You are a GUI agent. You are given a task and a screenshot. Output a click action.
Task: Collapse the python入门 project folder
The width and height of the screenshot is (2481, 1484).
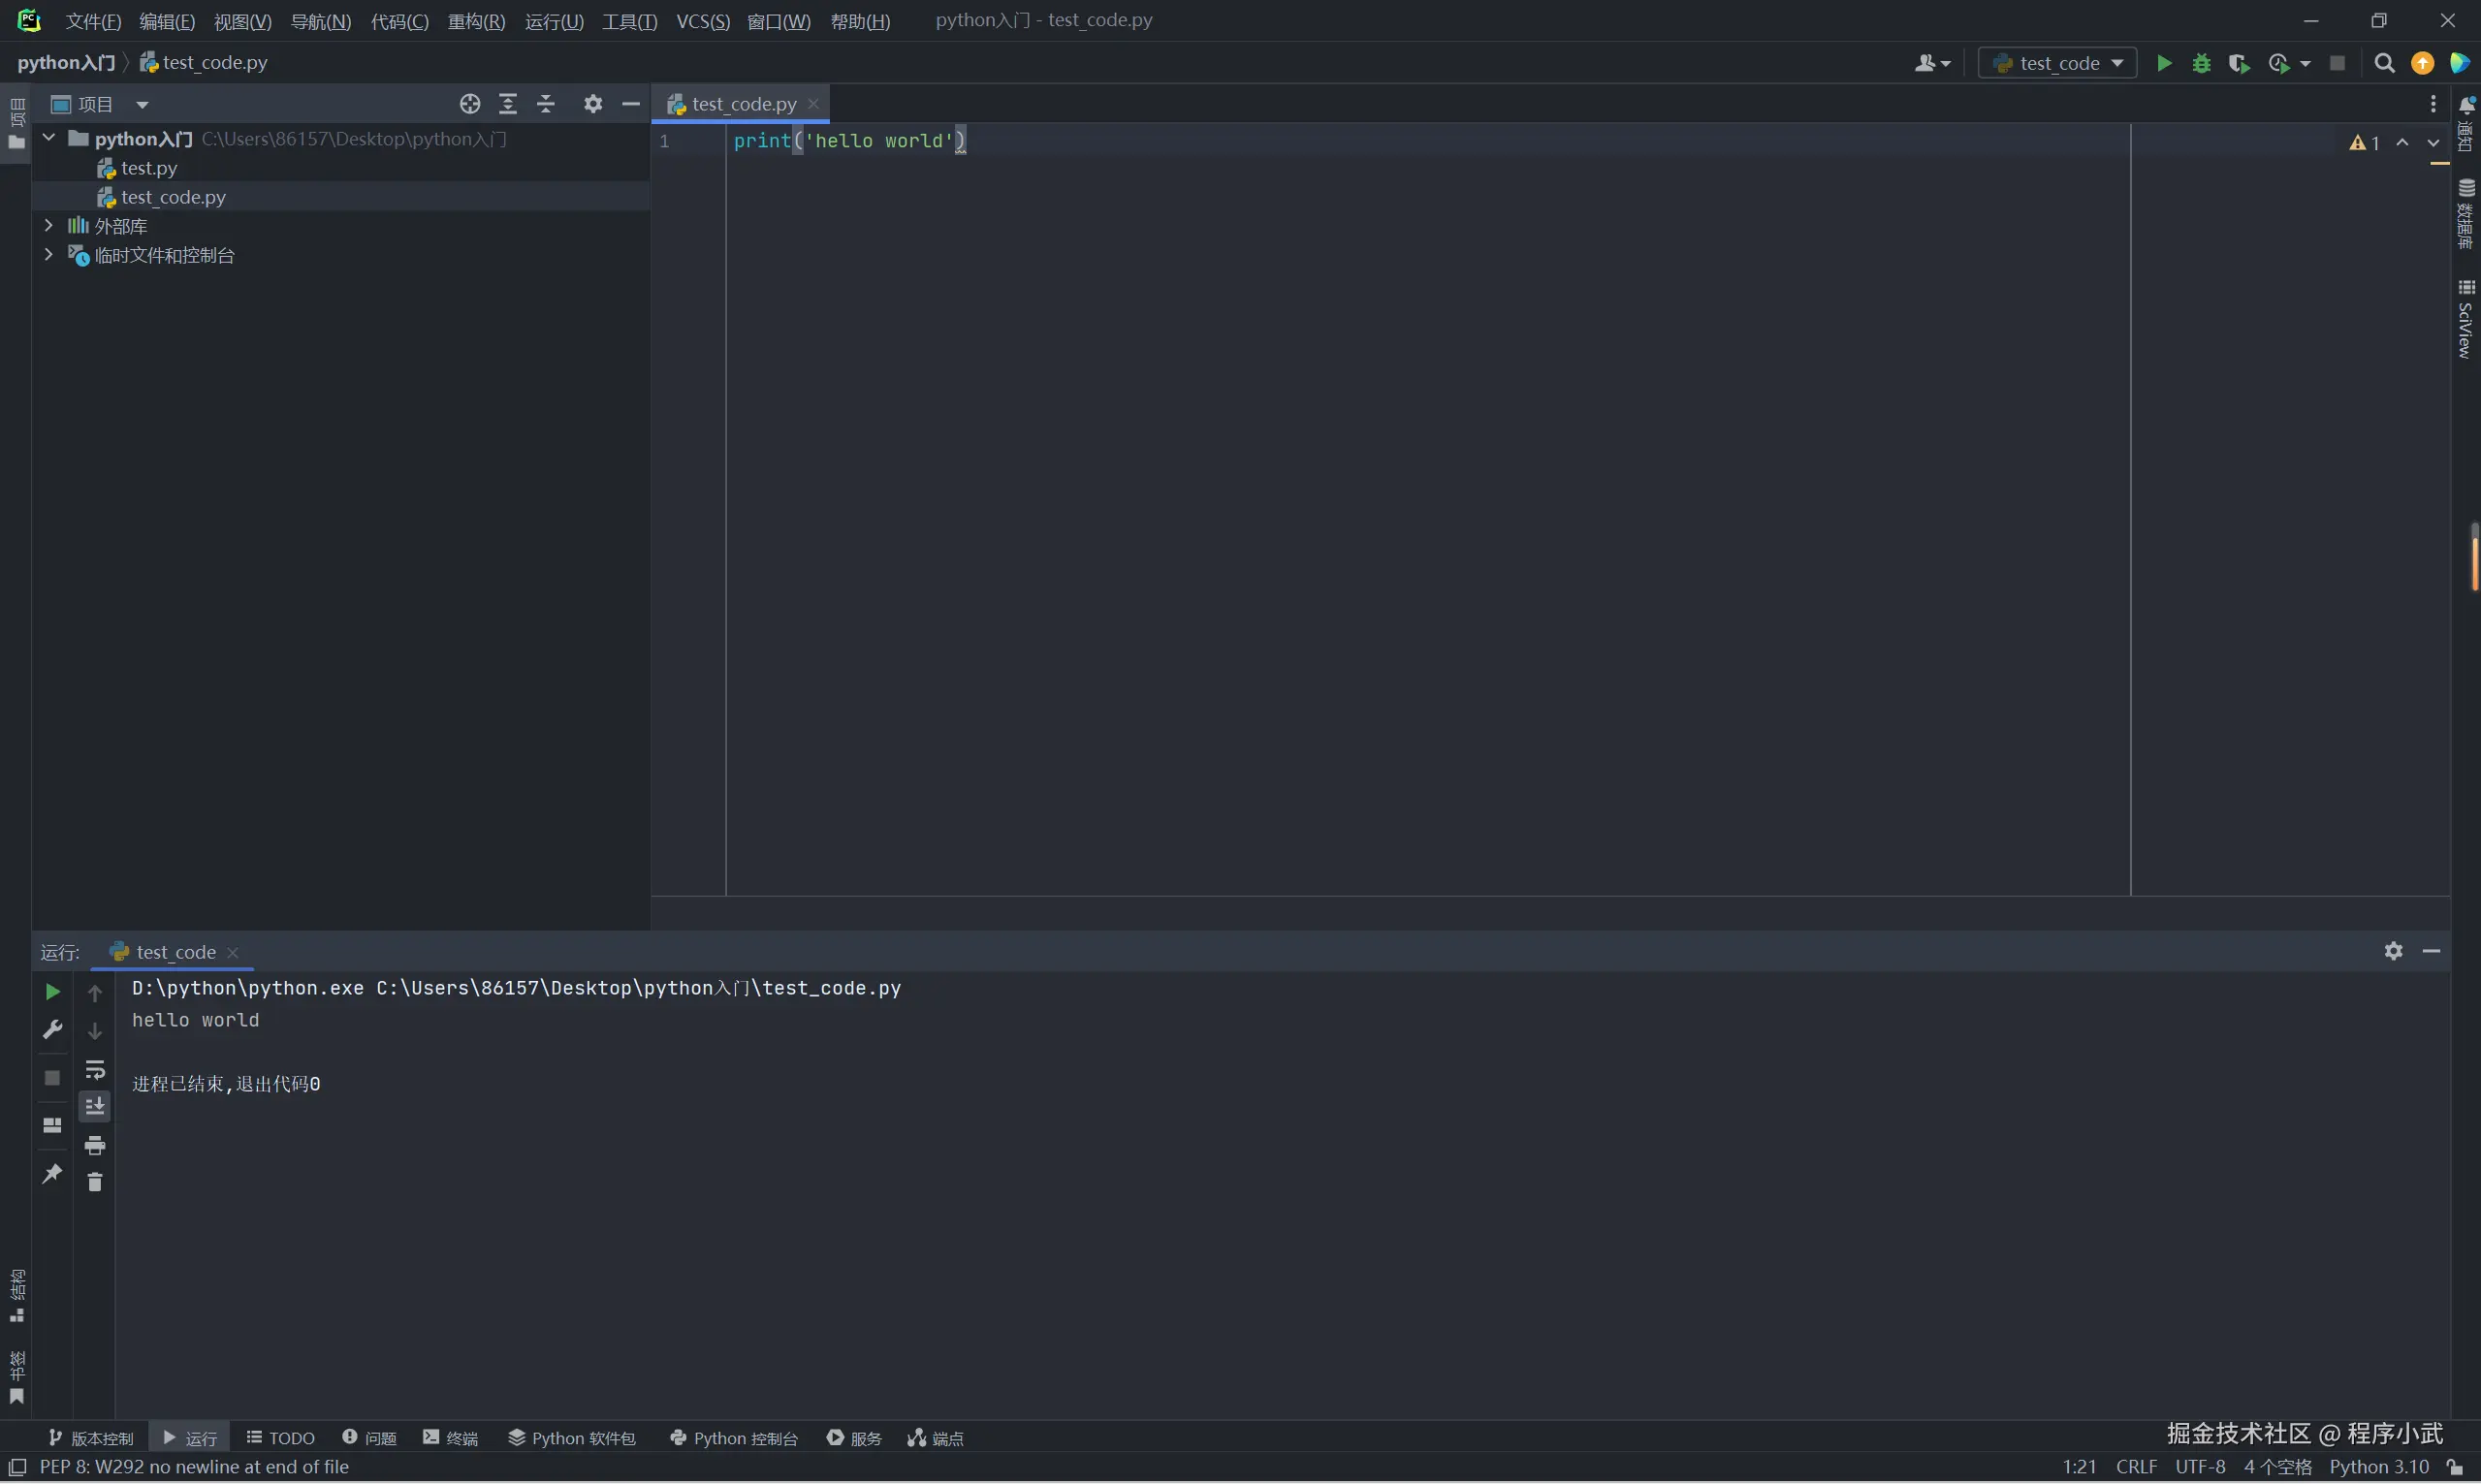click(x=48, y=138)
